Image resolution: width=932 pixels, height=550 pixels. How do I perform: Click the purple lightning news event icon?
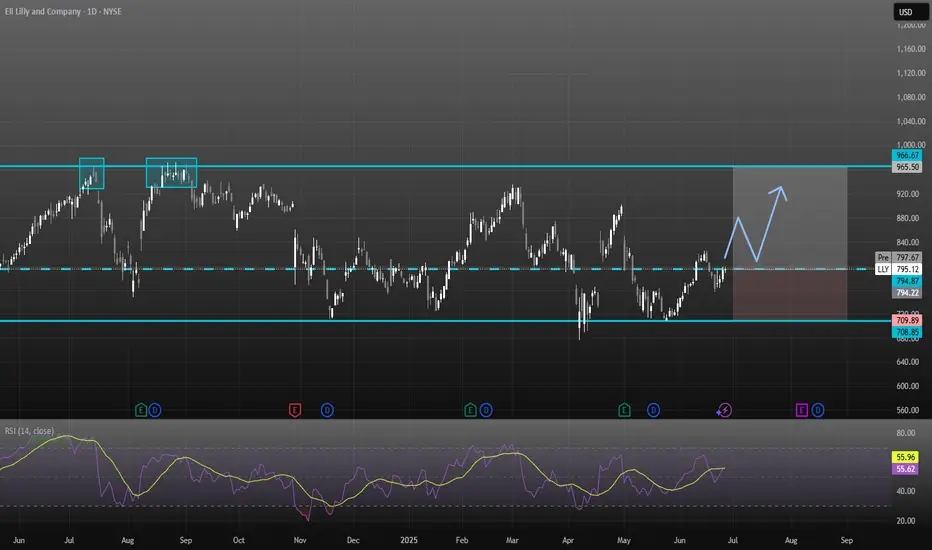[724, 410]
